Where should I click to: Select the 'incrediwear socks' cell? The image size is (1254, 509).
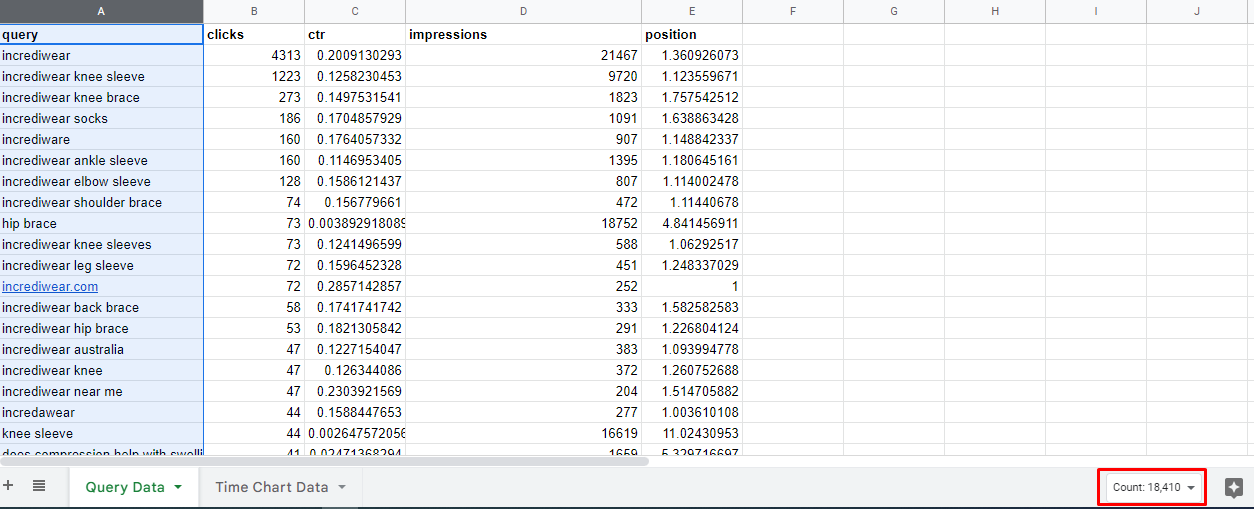coord(102,118)
